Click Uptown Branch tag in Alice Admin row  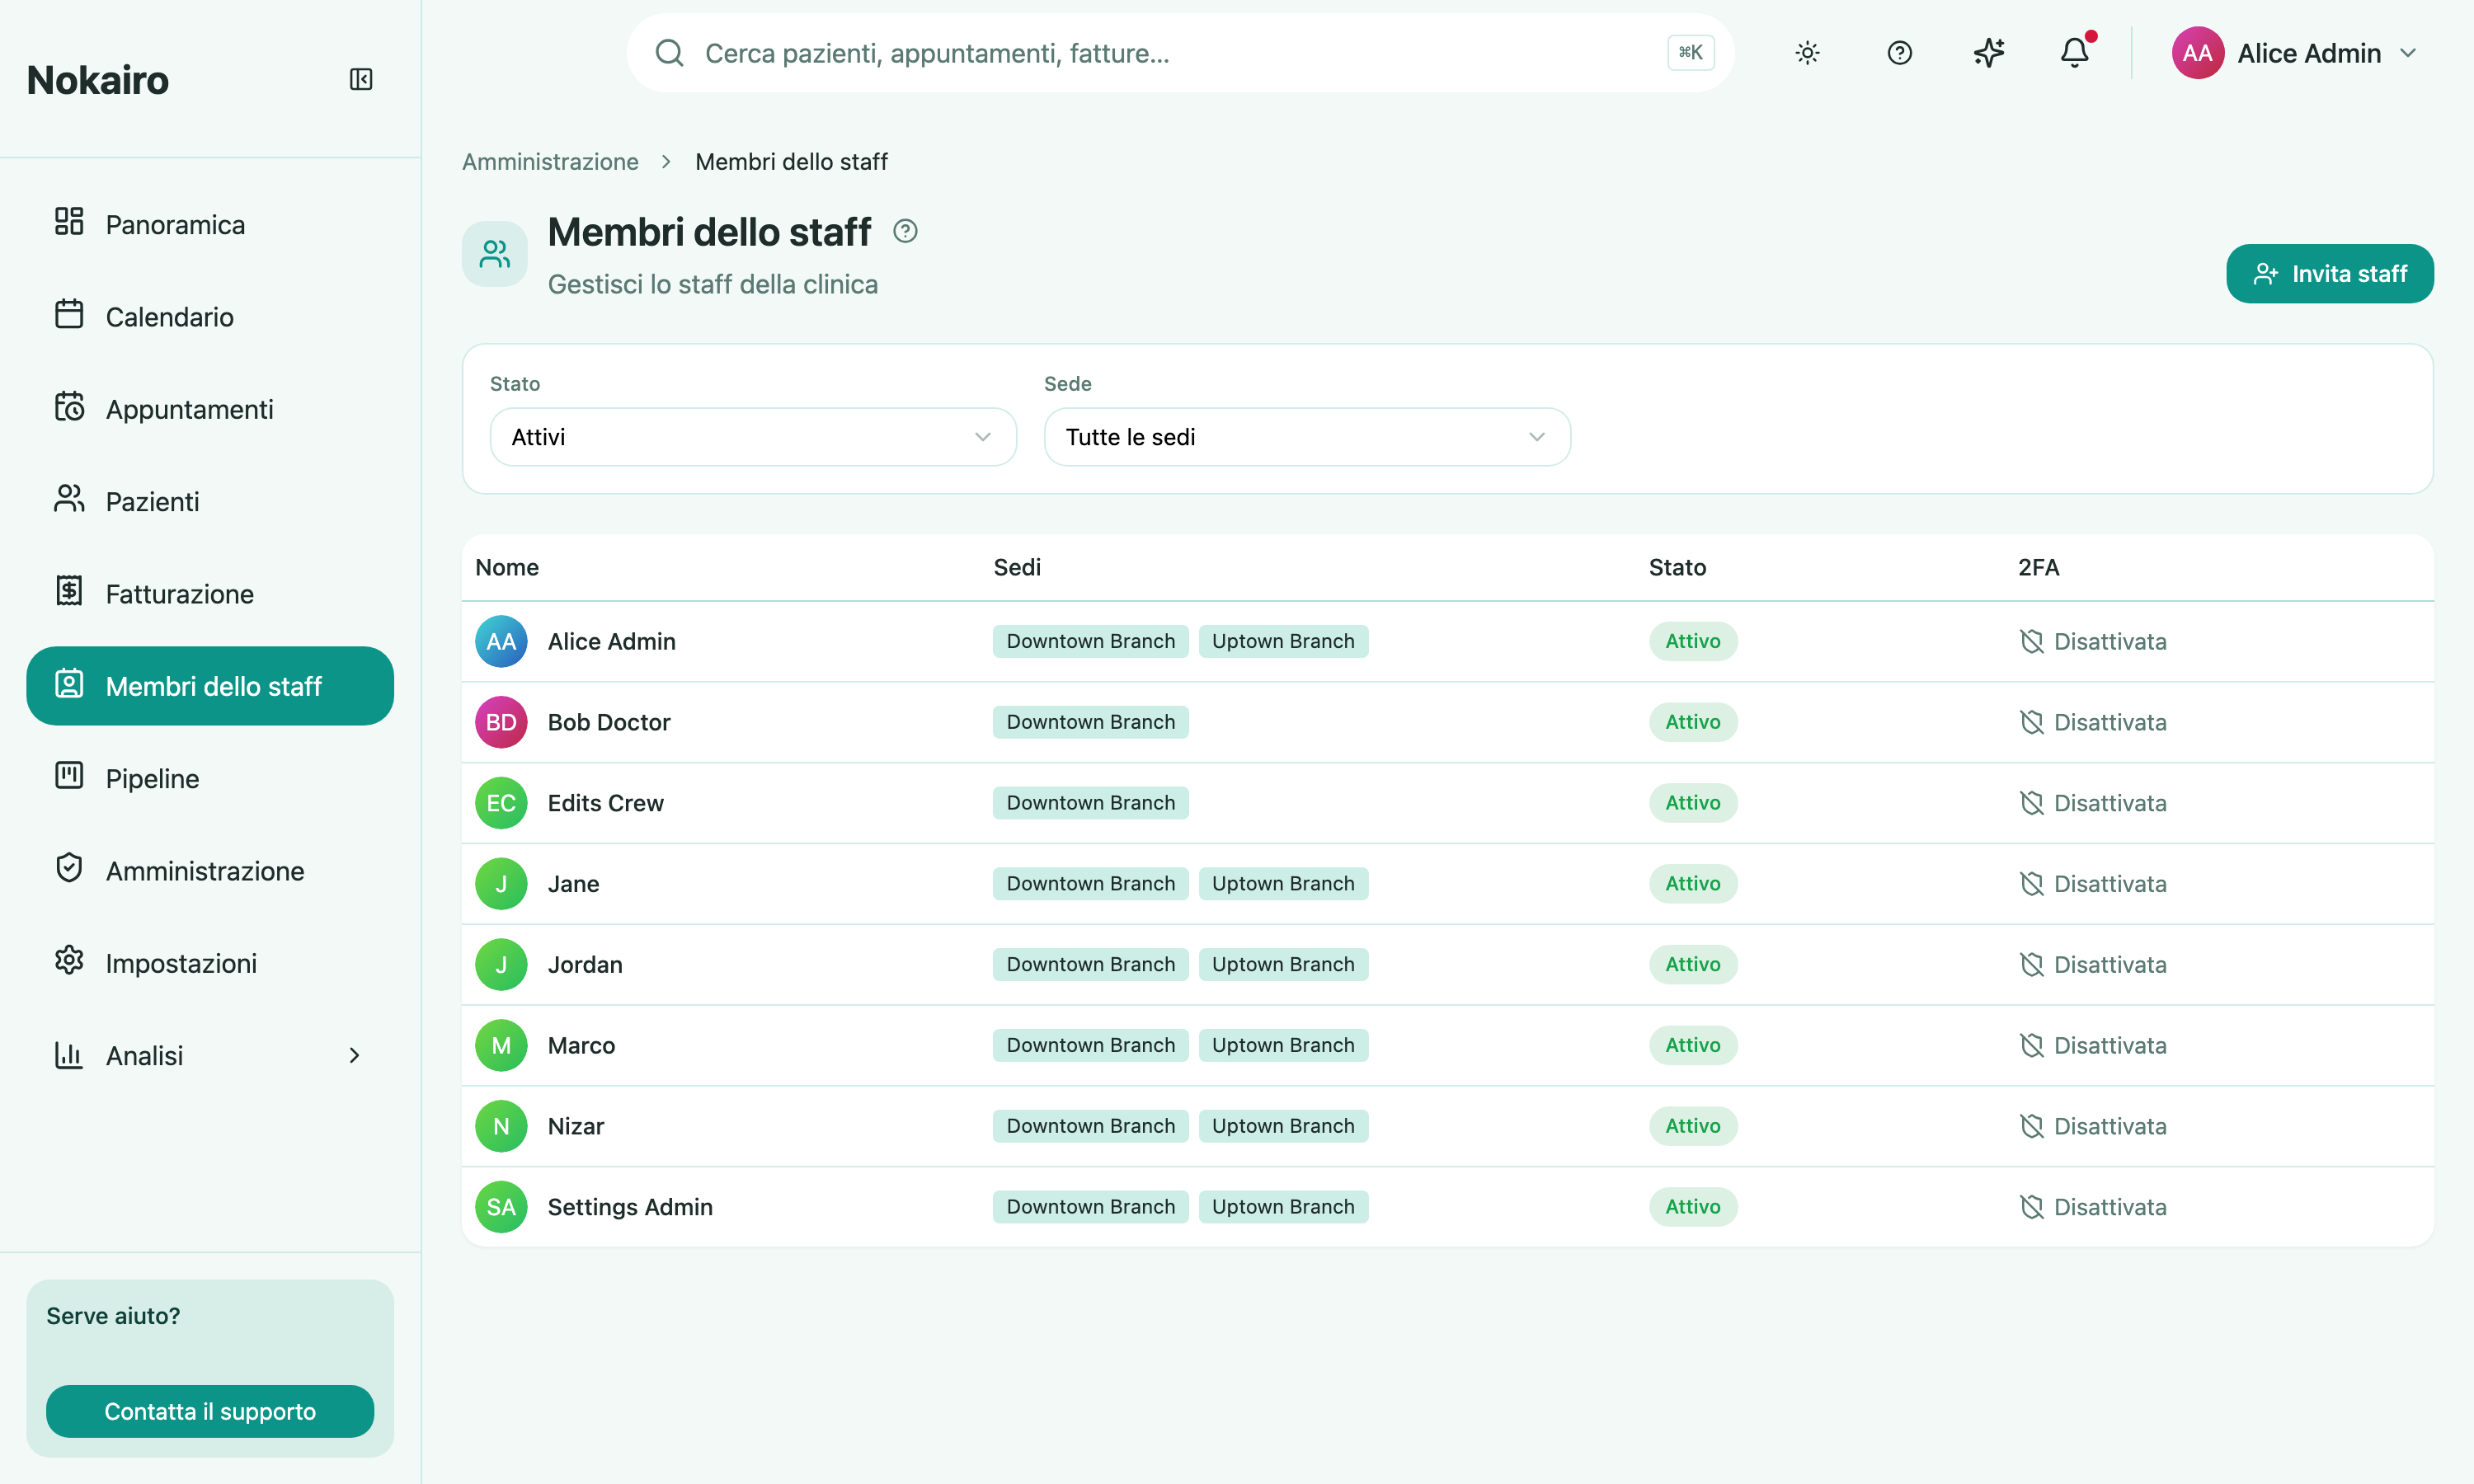[x=1283, y=641]
